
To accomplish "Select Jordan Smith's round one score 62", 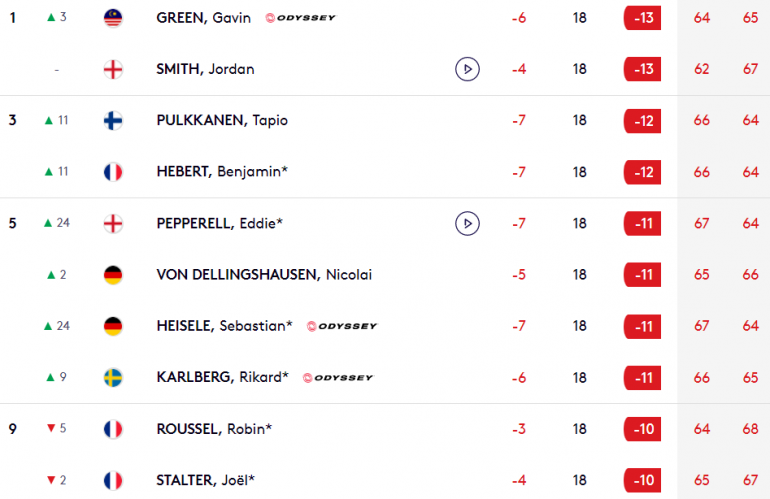I will (701, 69).
